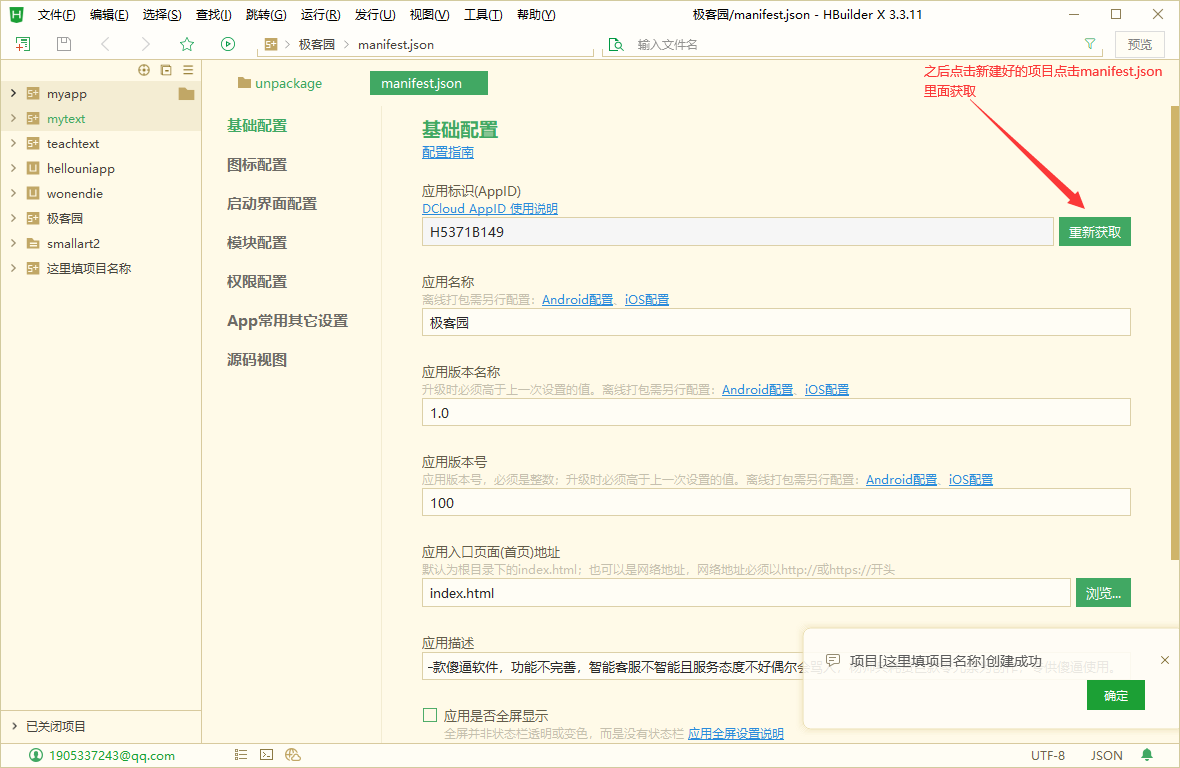The image size is (1180, 768).
Task: Open iOS配置 link under 应用版本号
Action: tap(971, 479)
